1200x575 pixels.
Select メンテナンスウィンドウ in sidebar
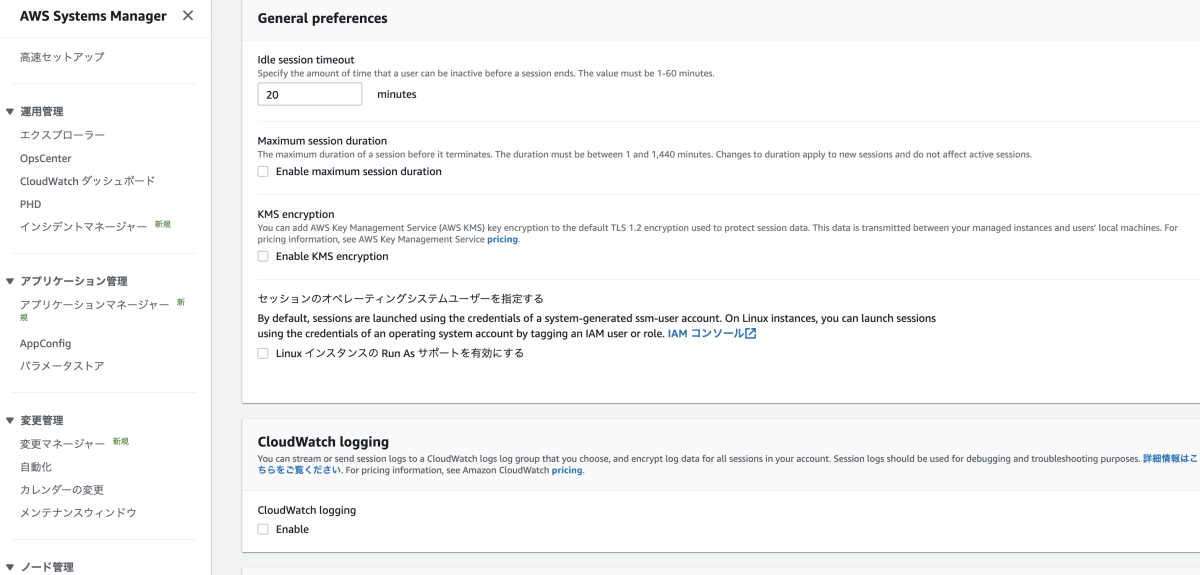(78, 513)
